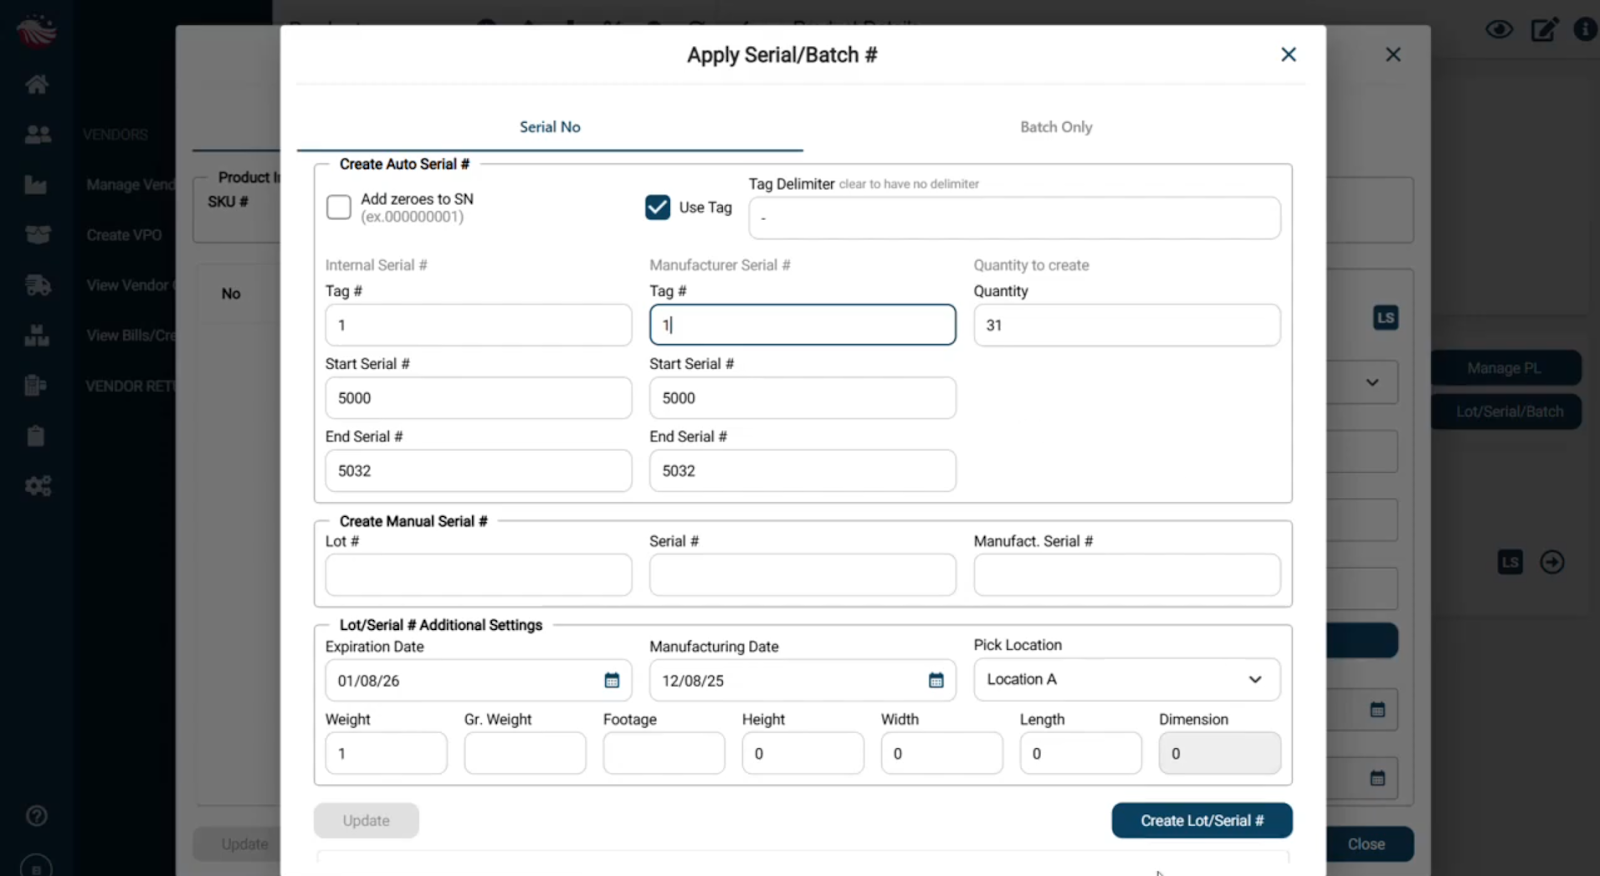The image size is (1600, 876).
Task: Expand the Pick Location dropdown
Action: tap(1126, 680)
